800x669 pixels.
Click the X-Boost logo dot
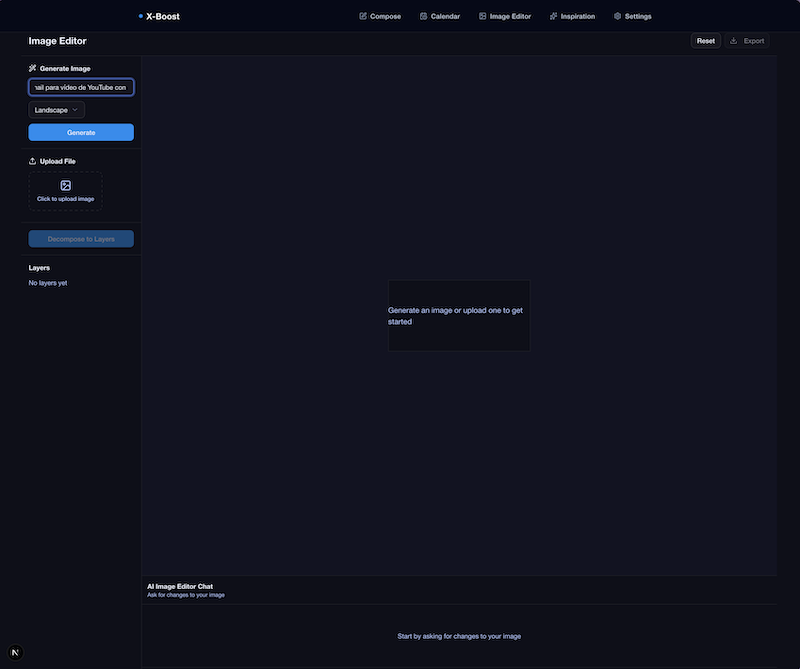[x=141, y=16]
